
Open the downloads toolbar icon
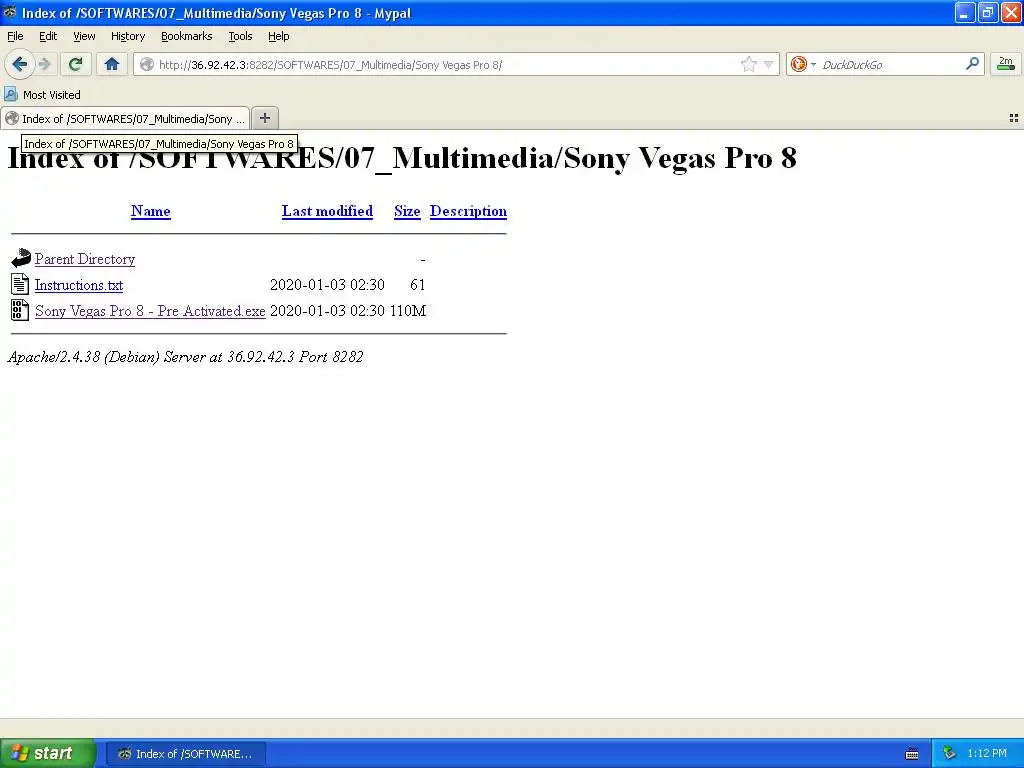(1006, 64)
